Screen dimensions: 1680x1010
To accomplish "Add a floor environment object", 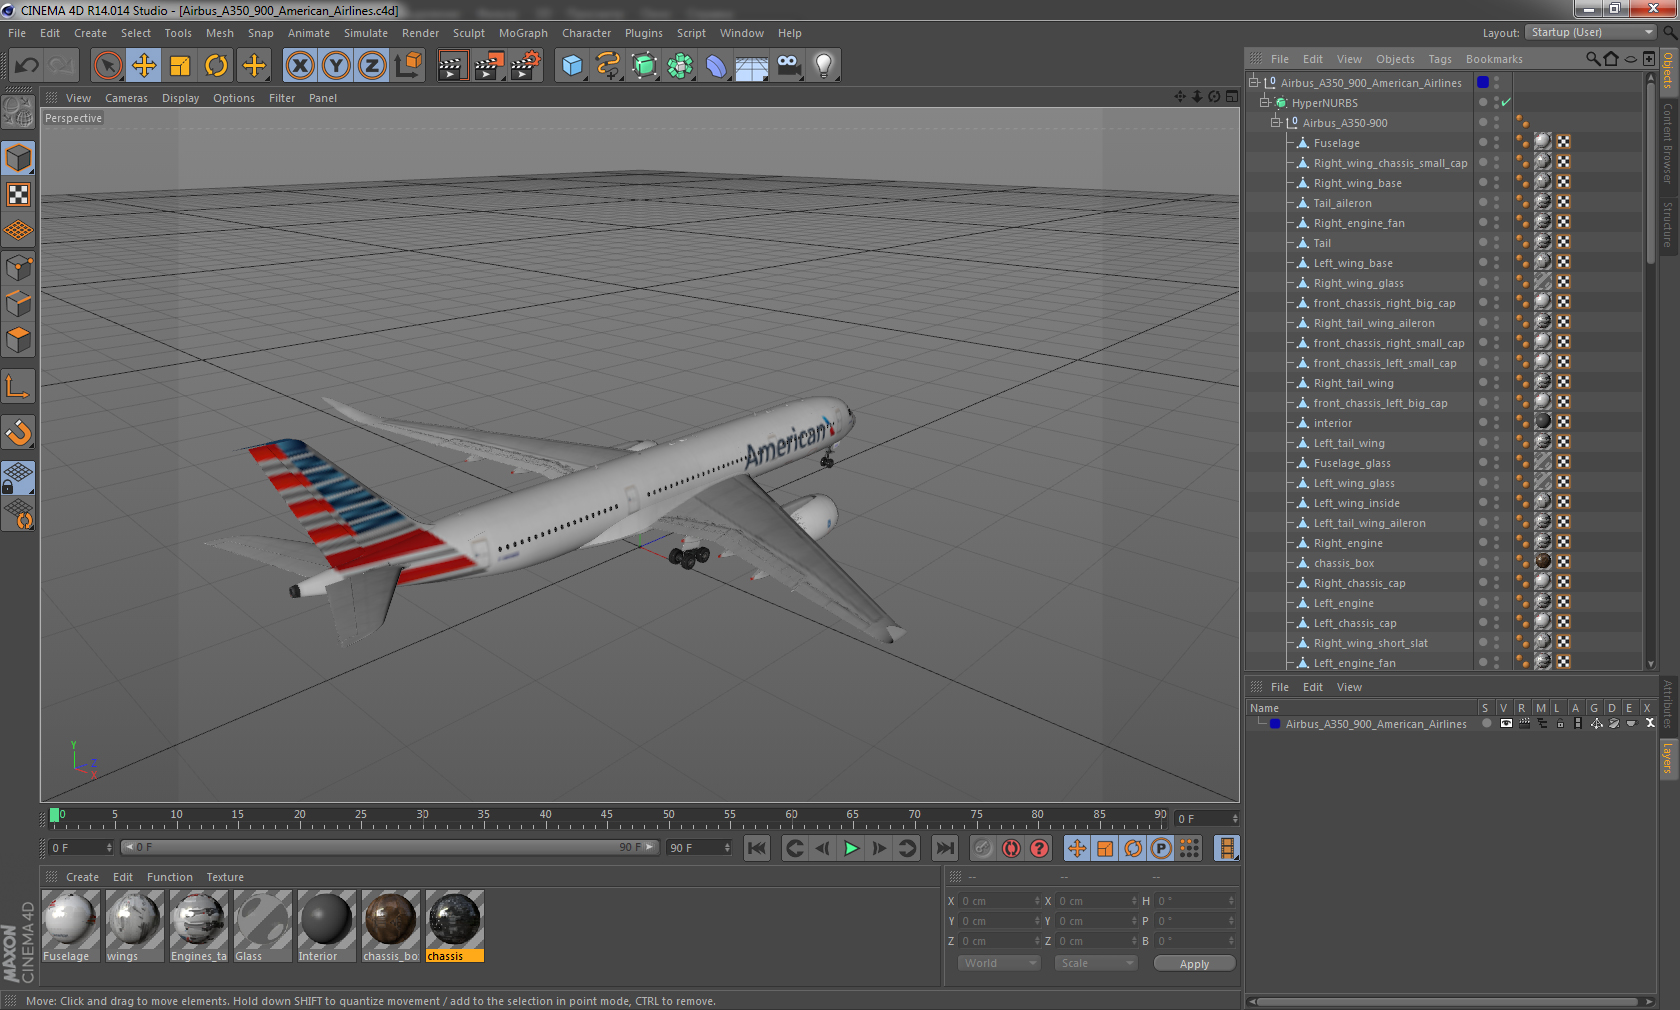I will [752, 66].
